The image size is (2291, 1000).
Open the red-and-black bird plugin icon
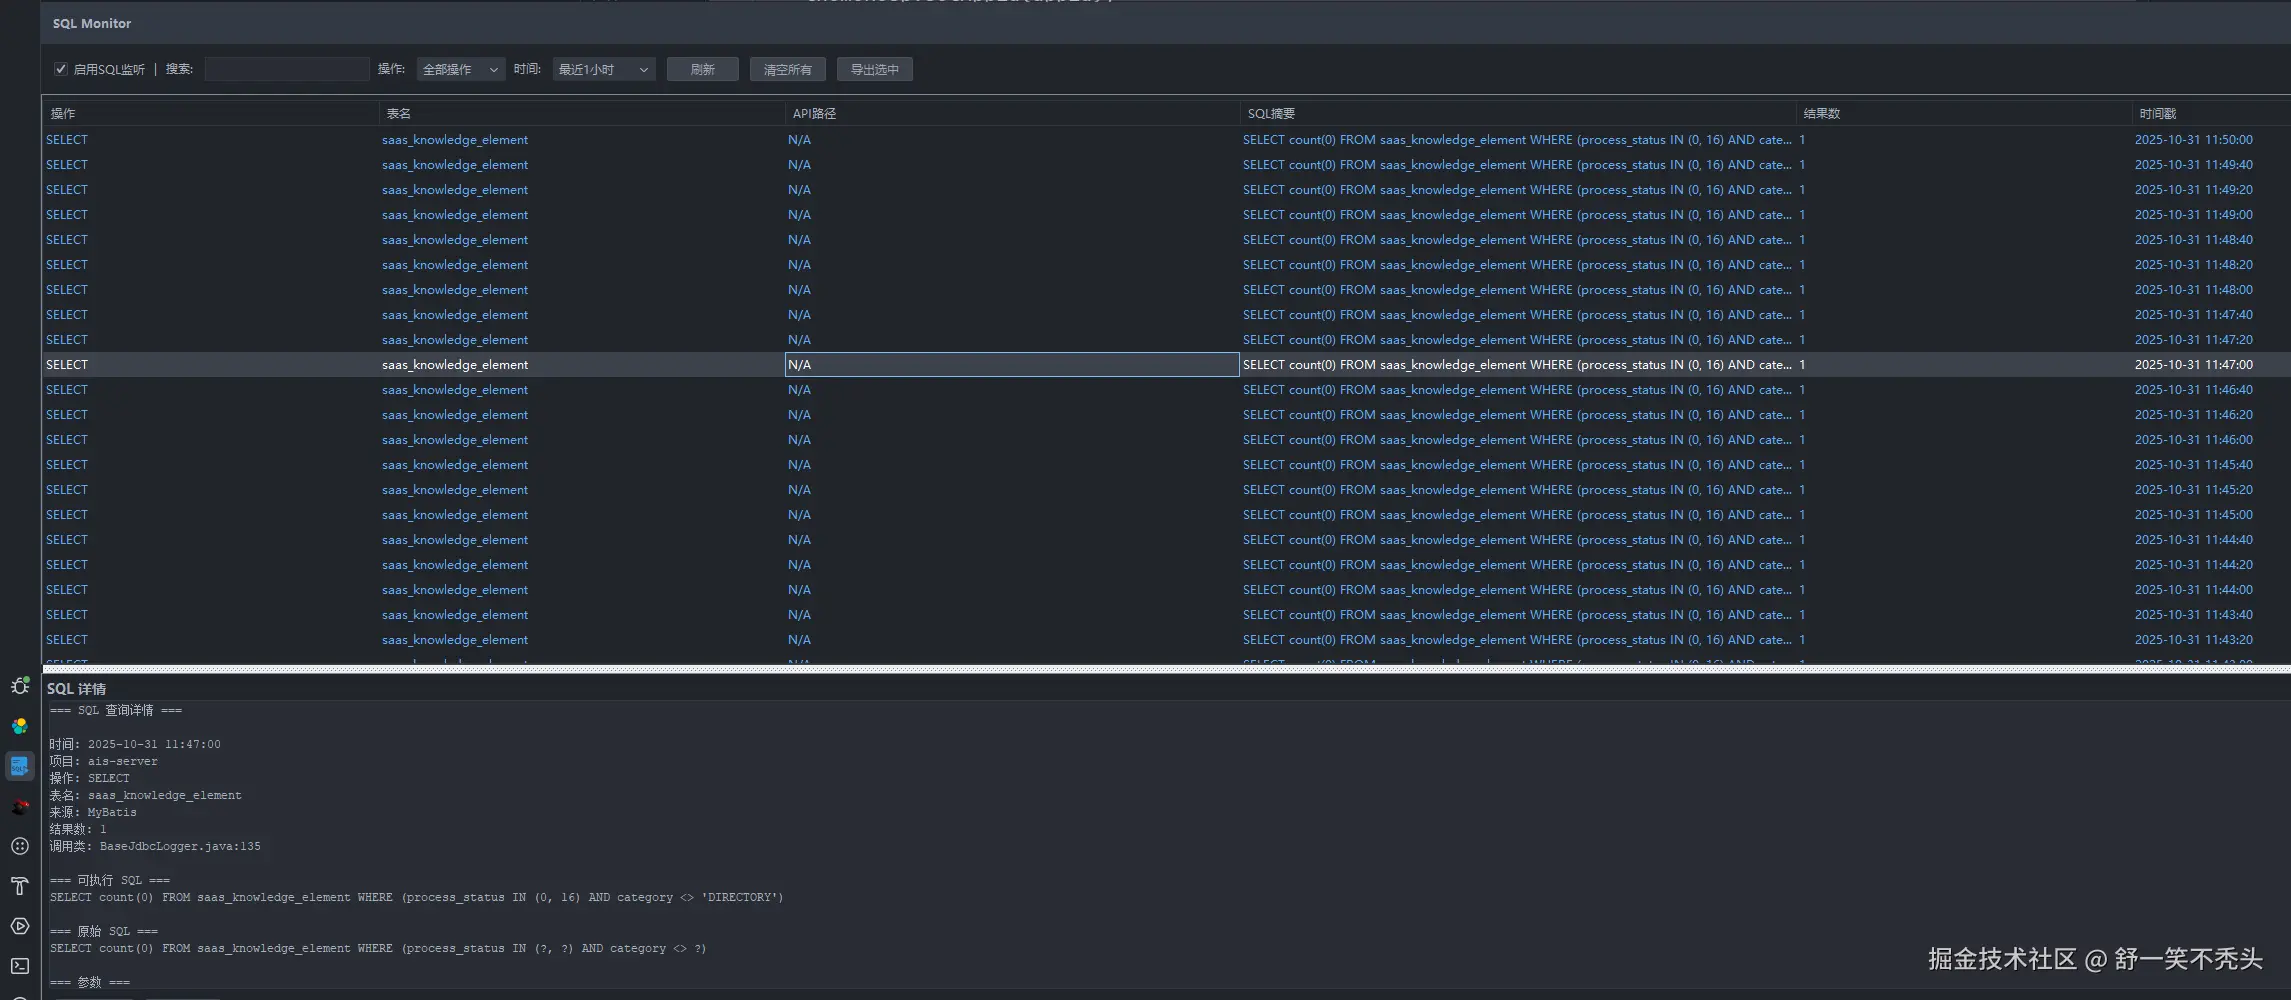point(20,806)
